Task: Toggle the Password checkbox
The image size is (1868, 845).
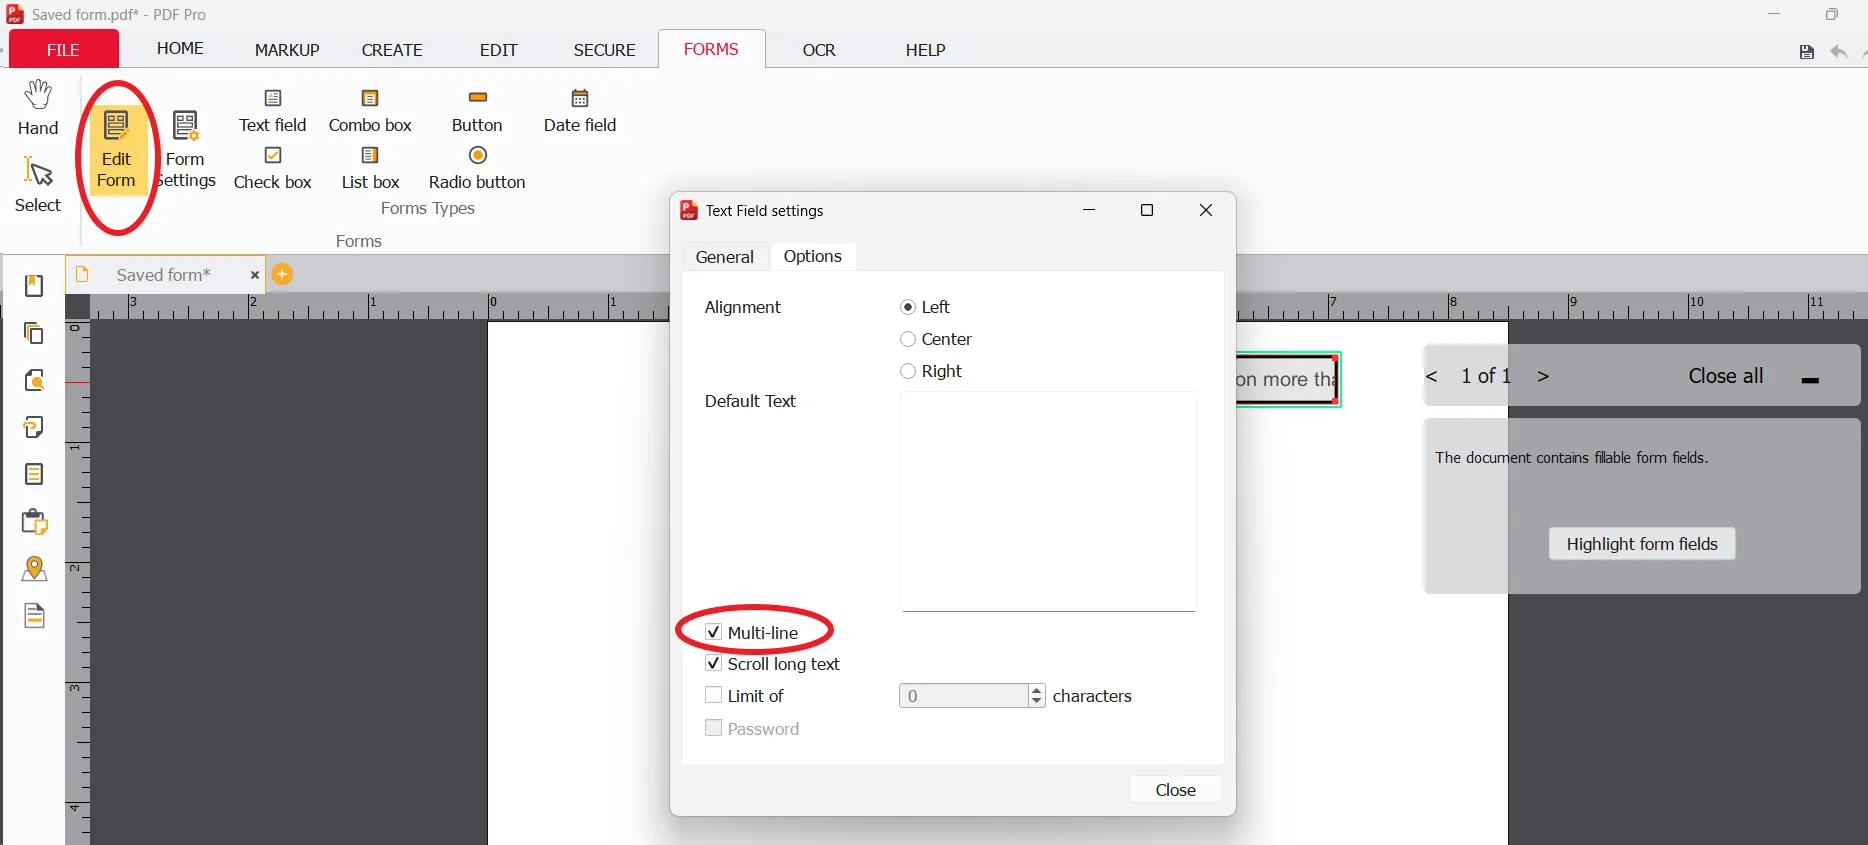Action: [713, 728]
